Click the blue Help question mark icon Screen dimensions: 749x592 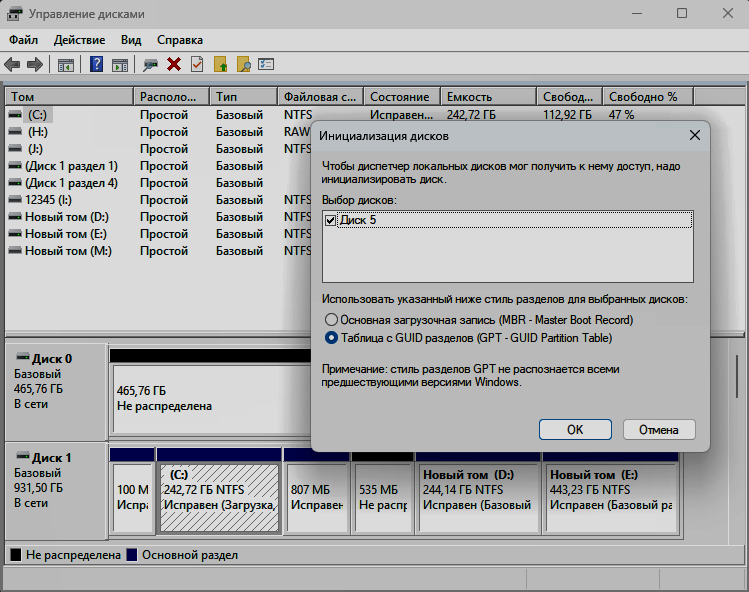[97, 64]
